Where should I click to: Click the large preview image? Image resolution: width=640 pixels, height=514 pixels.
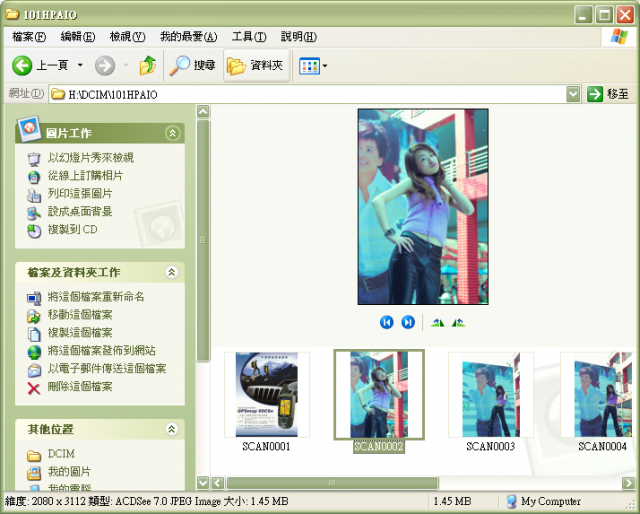423,207
